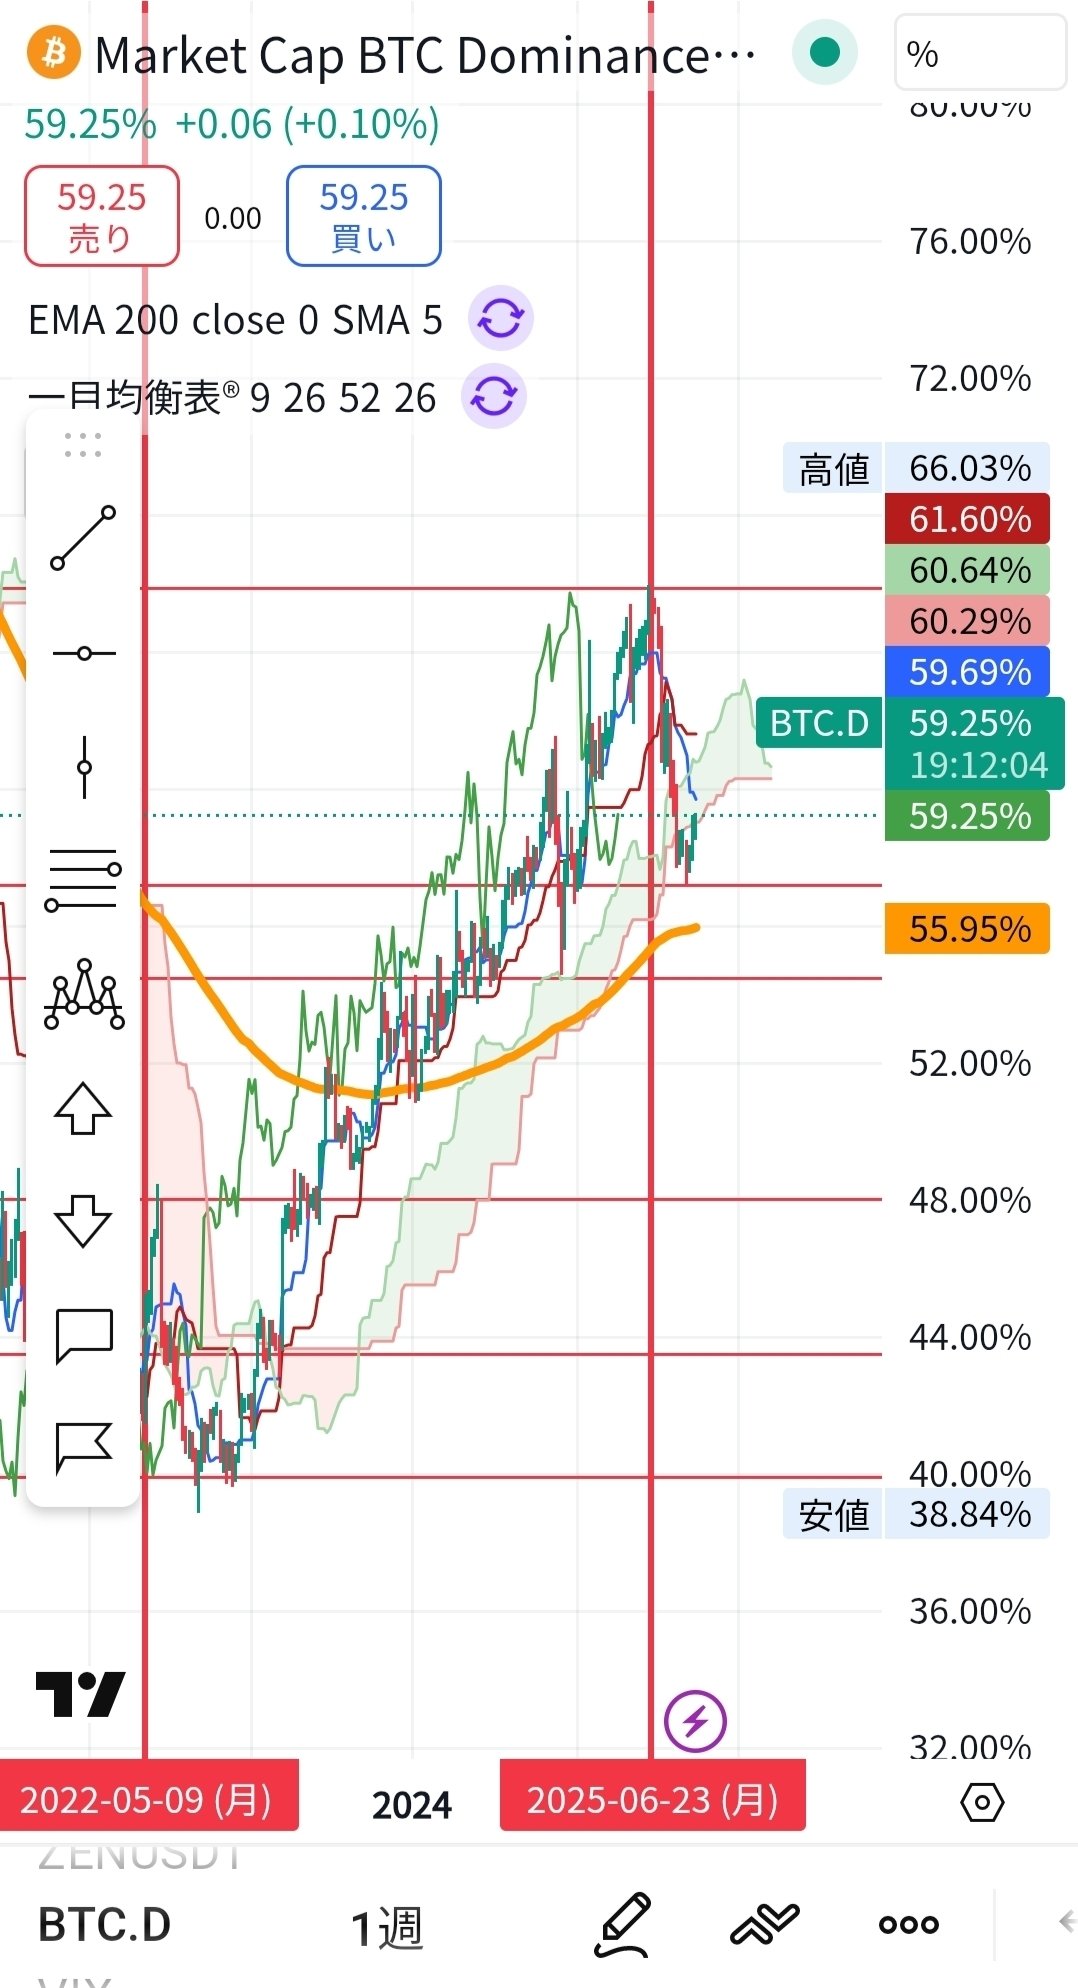1078x1988 pixels.
Task: Tap the red 59.25 sell button
Action: tap(102, 216)
